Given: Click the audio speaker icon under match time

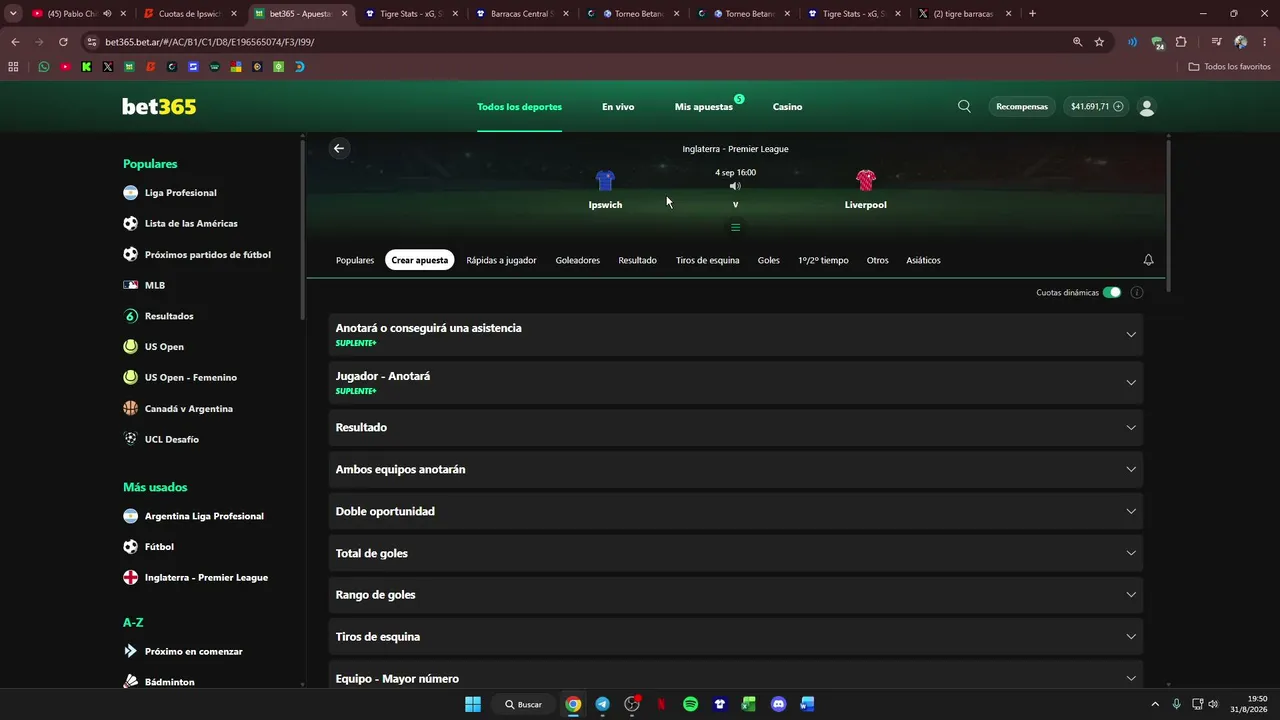Looking at the screenshot, I should (735, 186).
